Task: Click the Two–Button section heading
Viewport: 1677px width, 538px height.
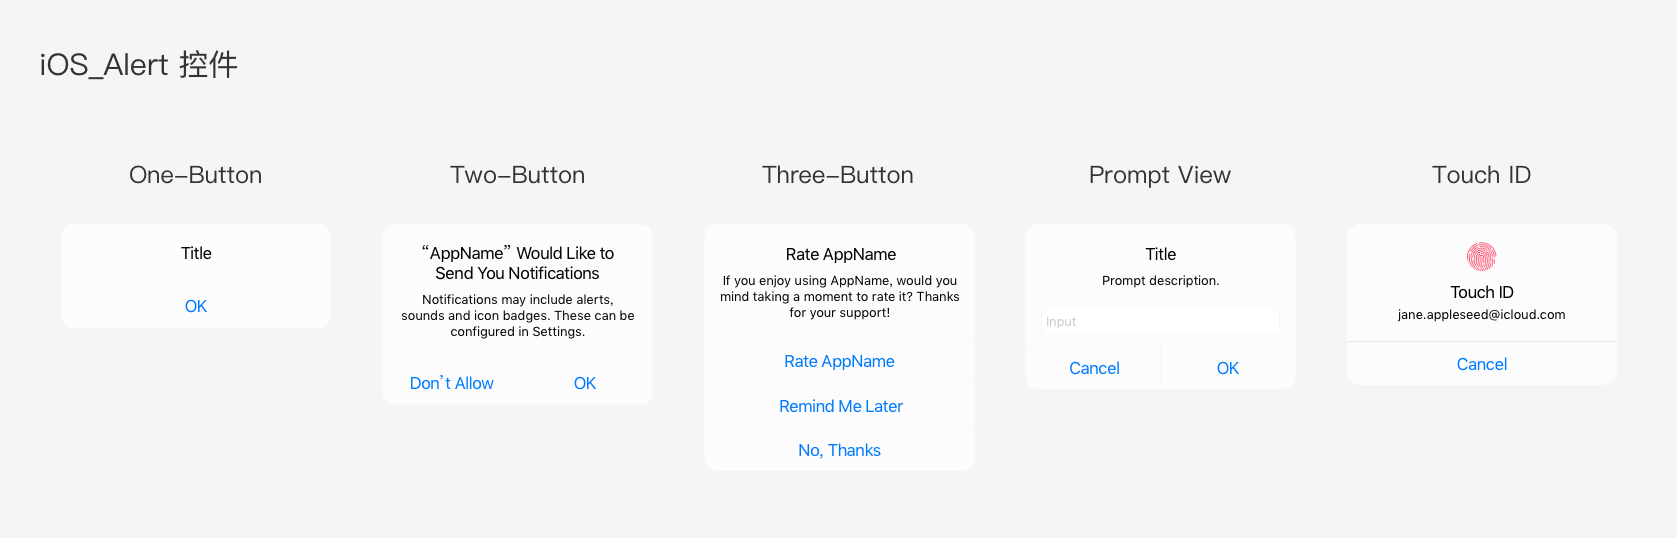Action: pos(517,175)
